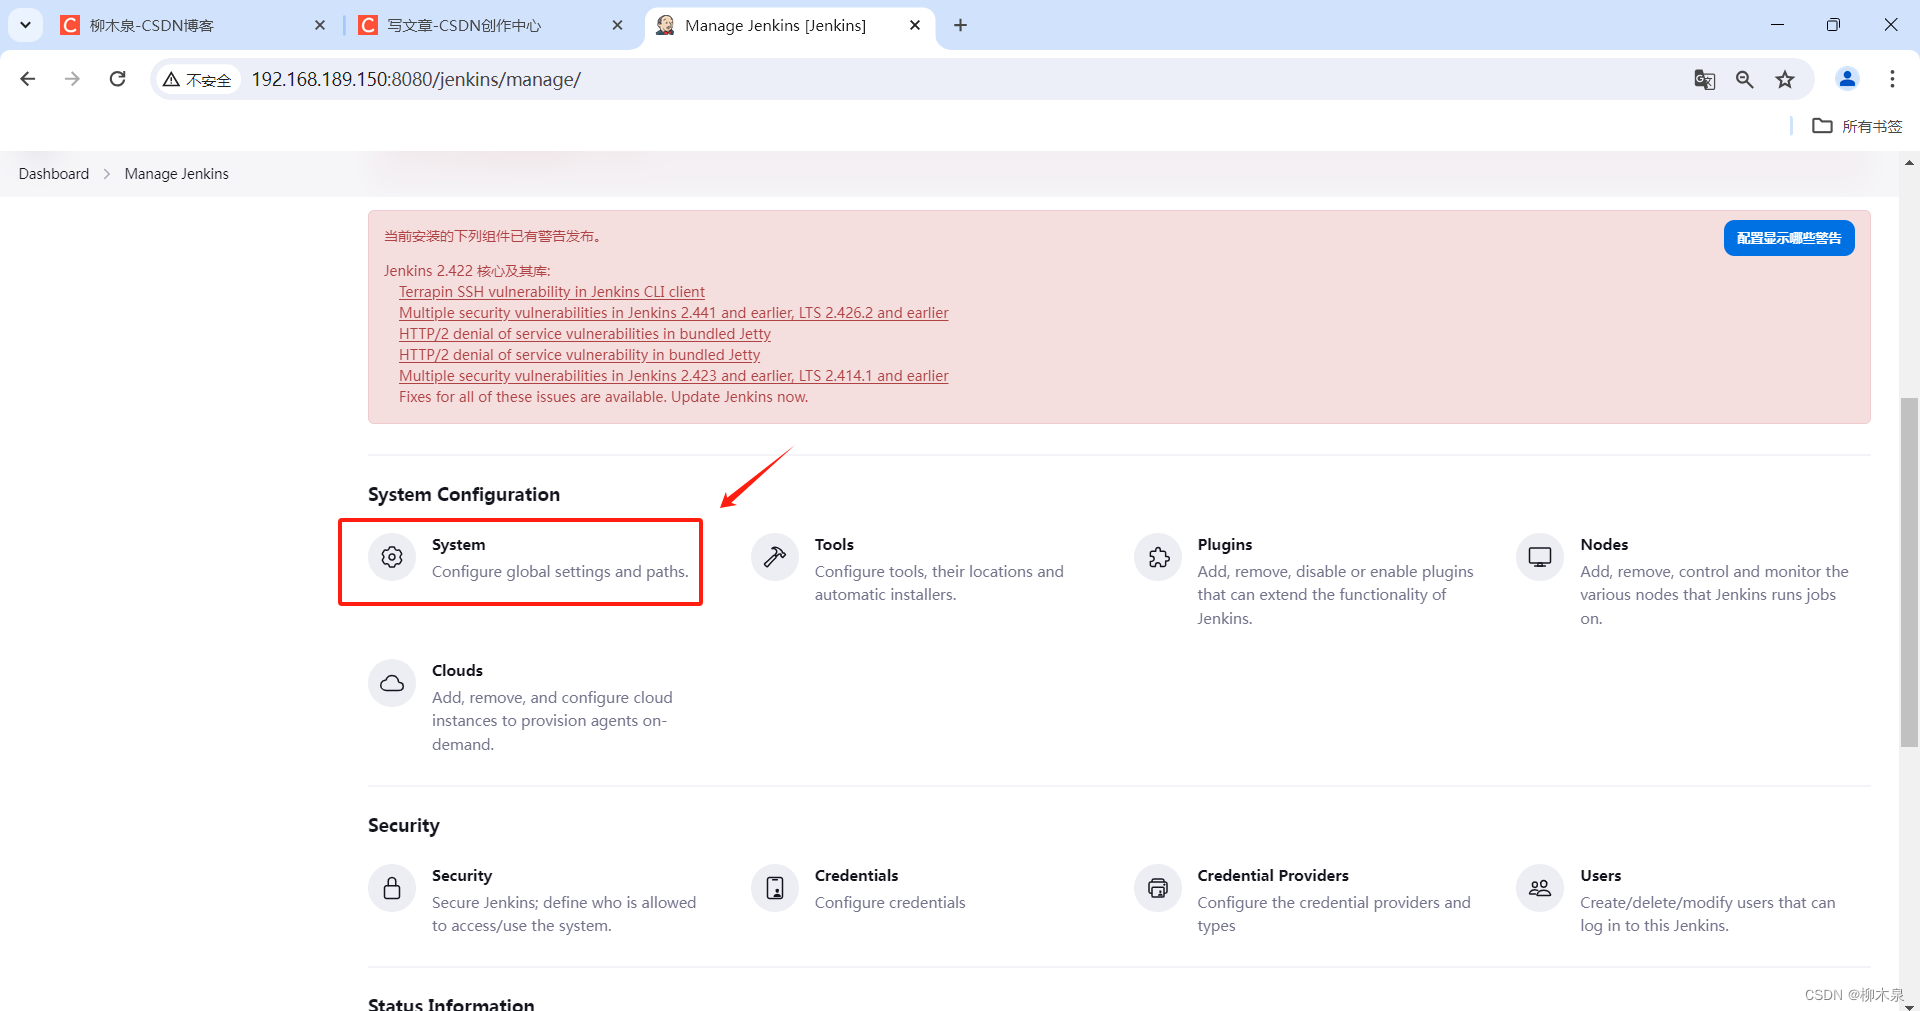This screenshot has width=1920, height=1011.
Task: Open HTTP/2 vulnerabilities in bundled Jetty link
Action: [585, 334]
